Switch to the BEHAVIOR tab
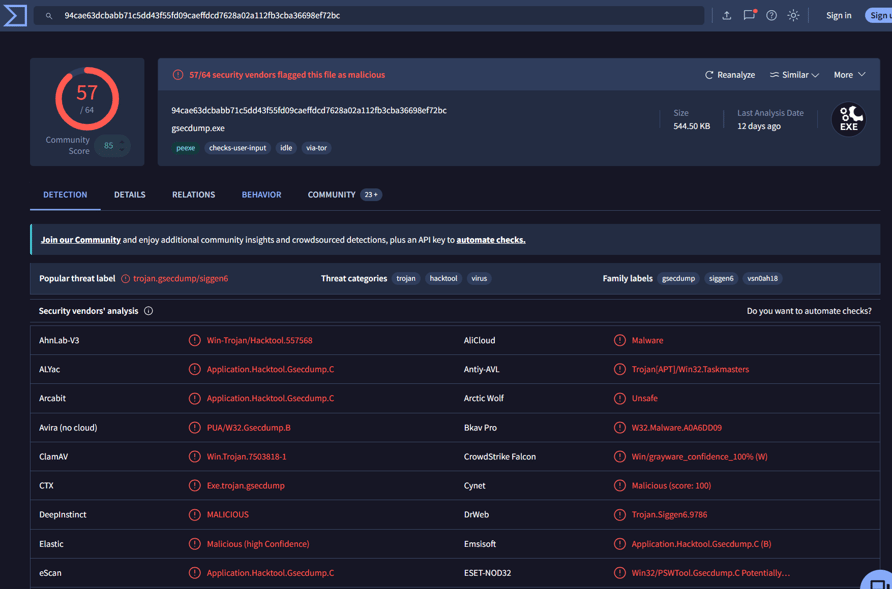This screenshot has height=589, width=892. [x=262, y=195]
